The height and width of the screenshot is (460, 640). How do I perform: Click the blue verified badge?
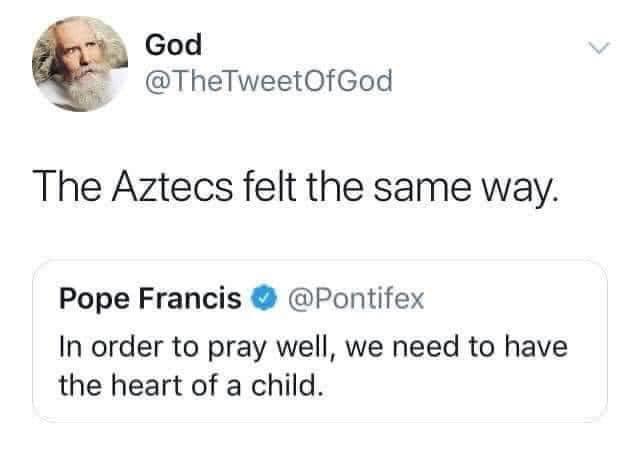(x=265, y=298)
